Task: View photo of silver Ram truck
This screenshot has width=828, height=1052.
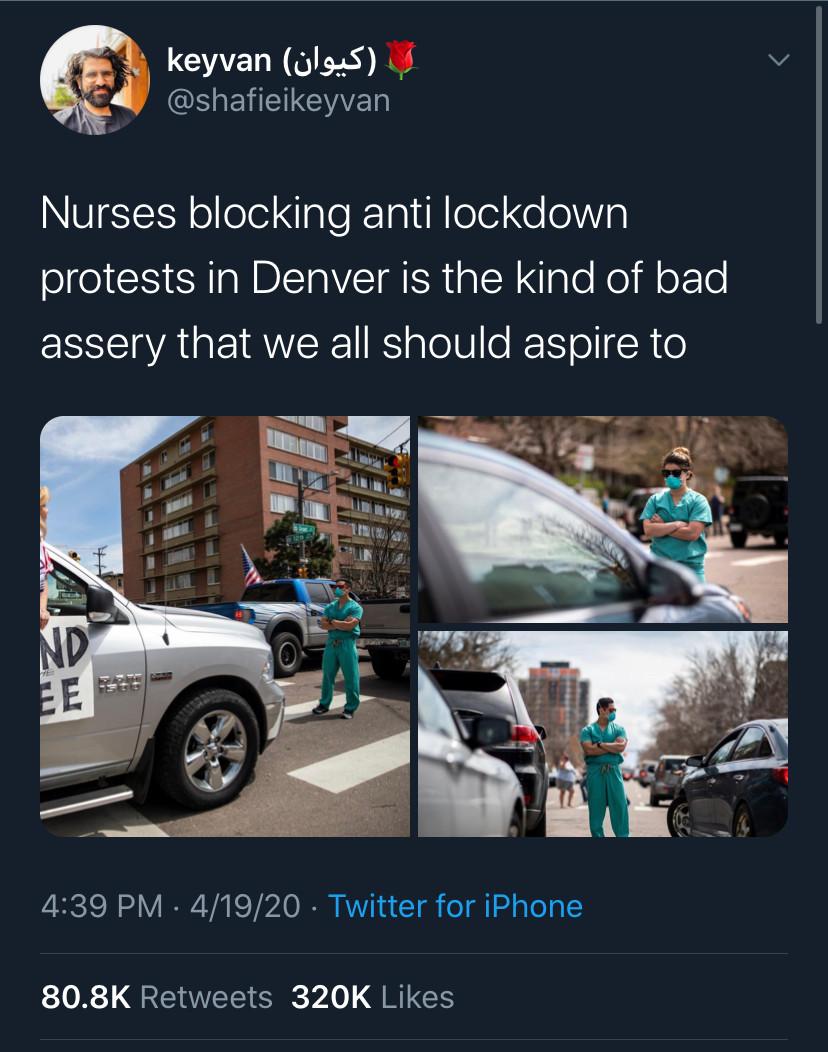Action: click(225, 626)
